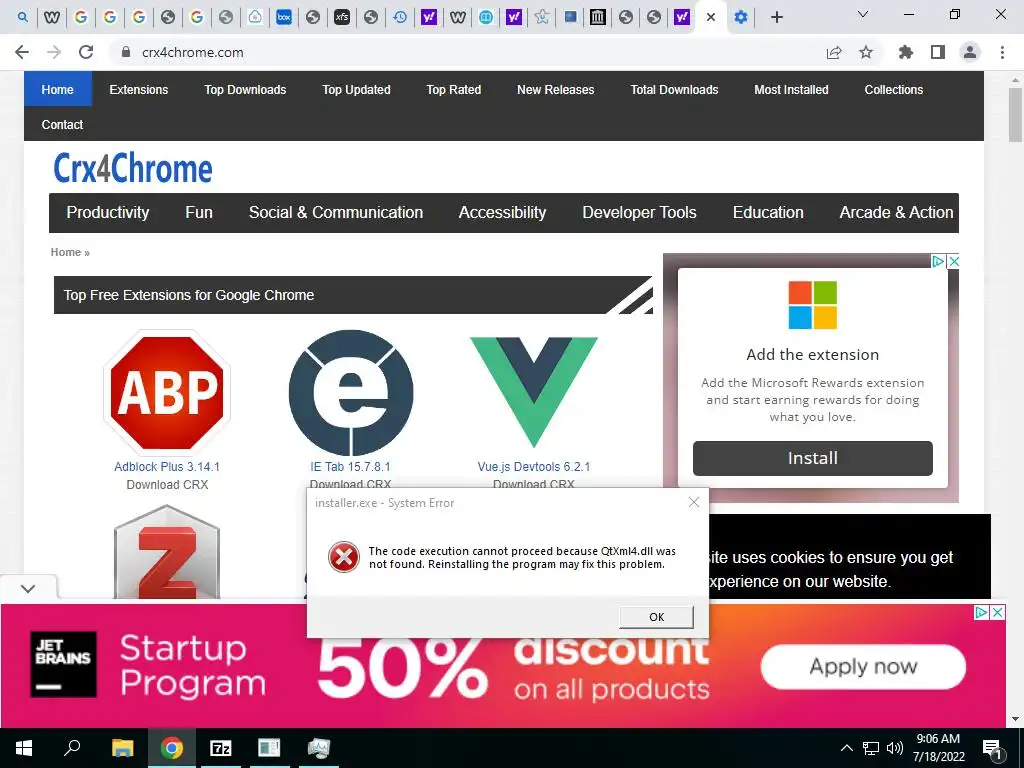Close the current active tab
This screenshot has height=768, width=1024.
click(711, 17)
